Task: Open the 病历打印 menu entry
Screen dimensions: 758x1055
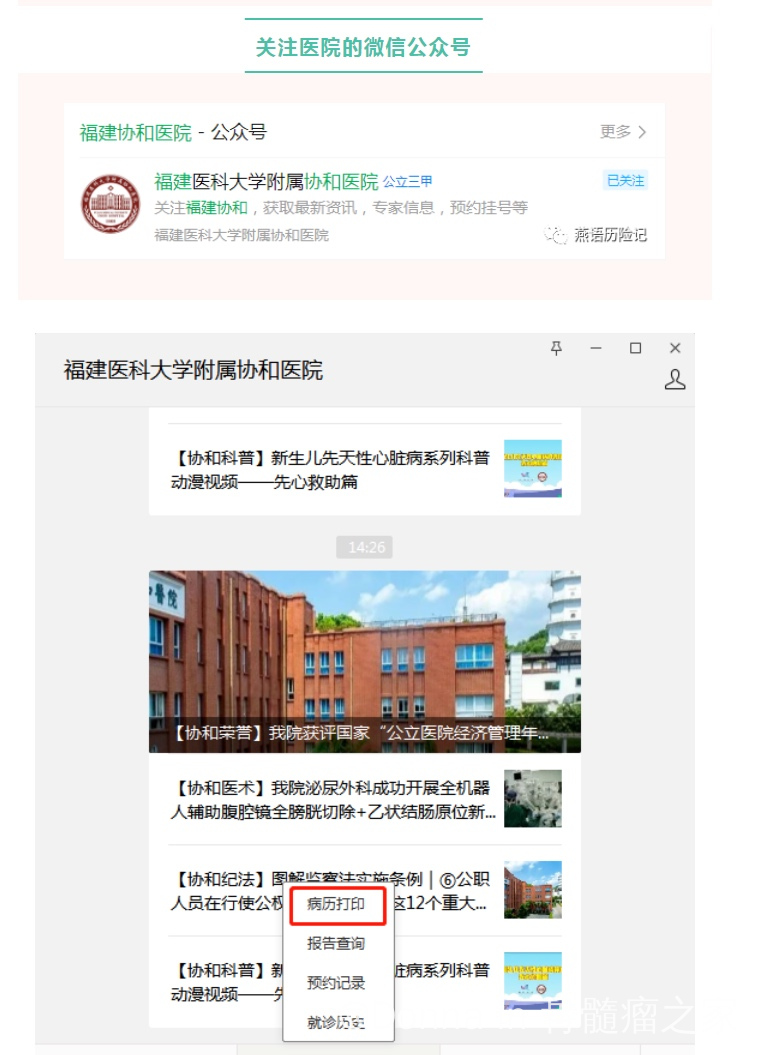Action: click(337, 904)
